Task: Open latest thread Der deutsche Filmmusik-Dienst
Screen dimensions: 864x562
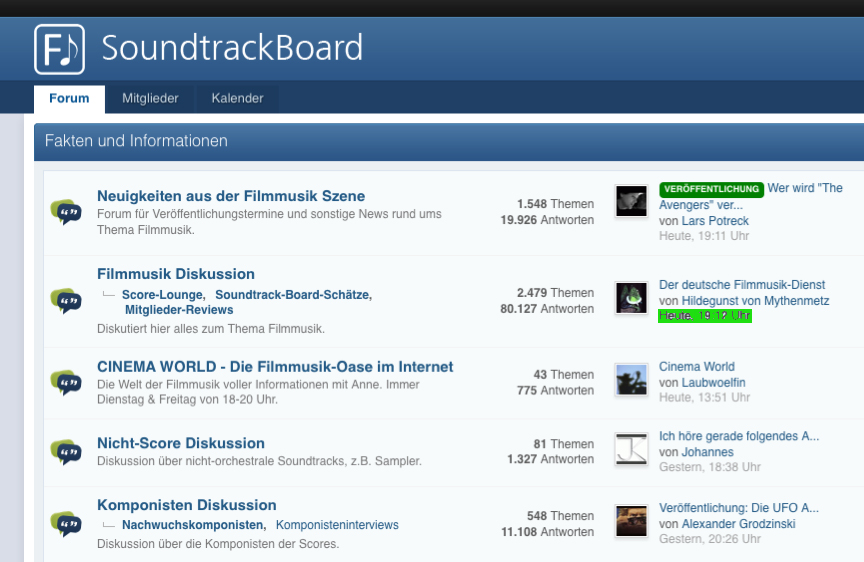Action: (742, 285)
